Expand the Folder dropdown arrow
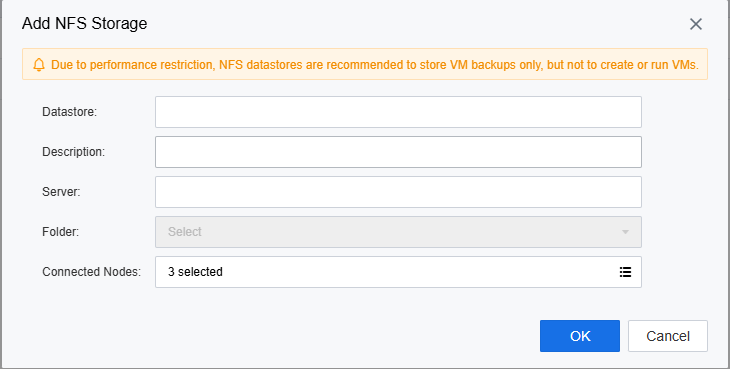Viewport: 730px width, 369px height. (x=625, y=232)
